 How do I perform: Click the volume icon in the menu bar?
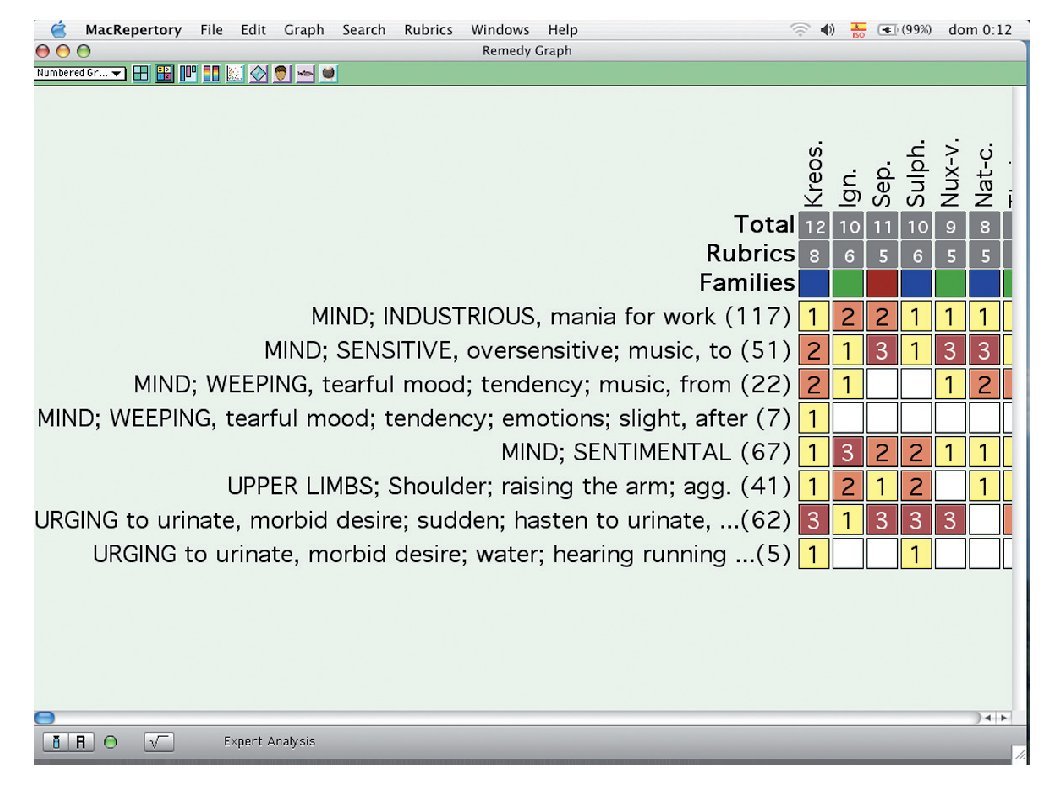coord(827,30)
